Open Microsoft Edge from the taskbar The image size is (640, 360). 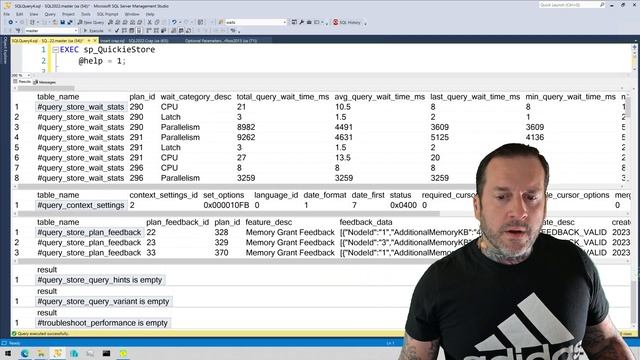24,353
